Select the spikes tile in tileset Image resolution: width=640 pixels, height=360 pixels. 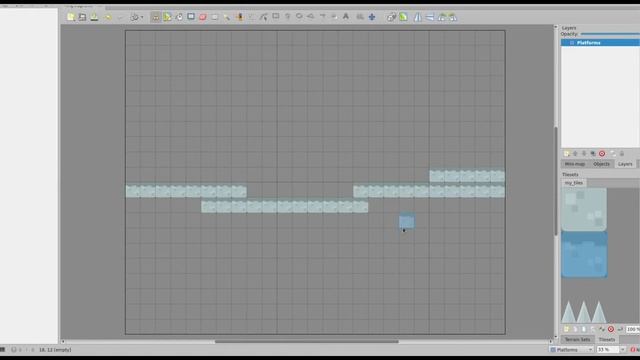tap(584, 311)
